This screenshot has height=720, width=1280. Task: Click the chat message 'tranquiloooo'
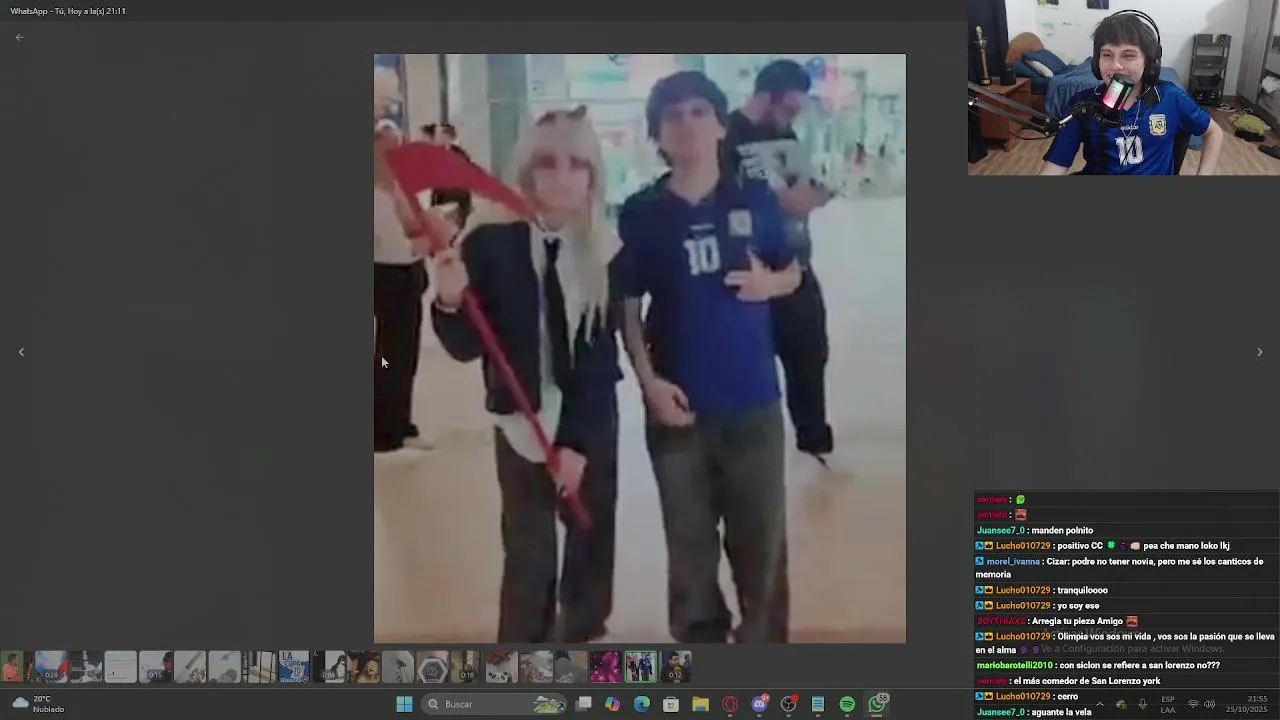coord(1082,590)
